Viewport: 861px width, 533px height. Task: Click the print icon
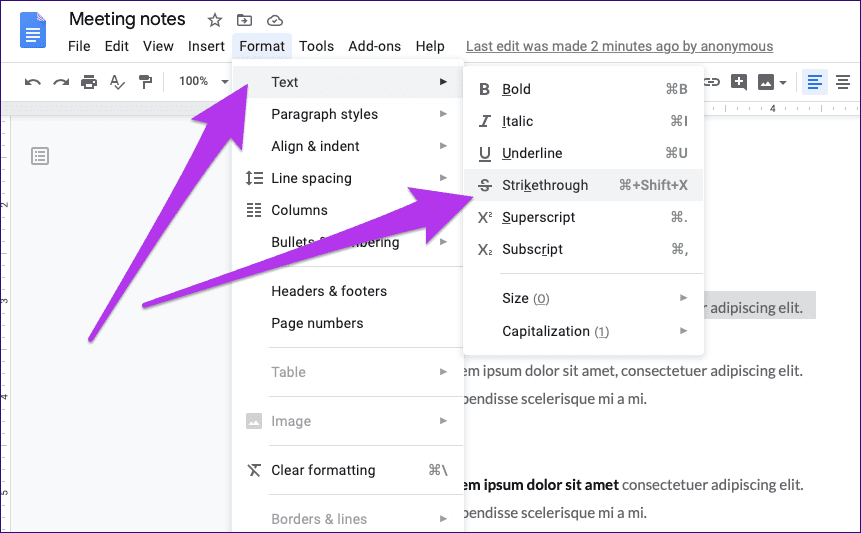(89, 82)
